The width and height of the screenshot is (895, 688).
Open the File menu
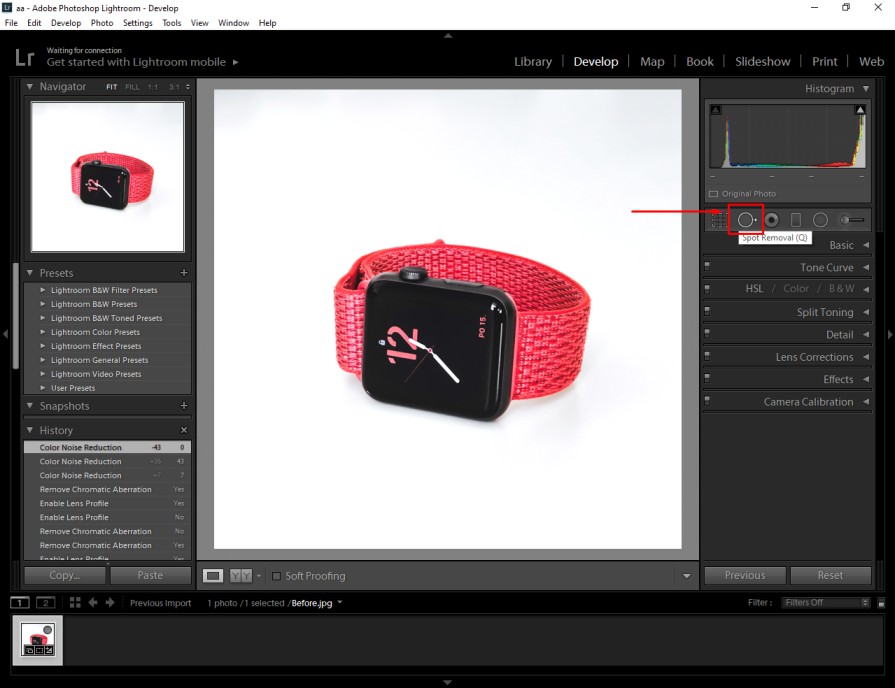click(11, 23)
